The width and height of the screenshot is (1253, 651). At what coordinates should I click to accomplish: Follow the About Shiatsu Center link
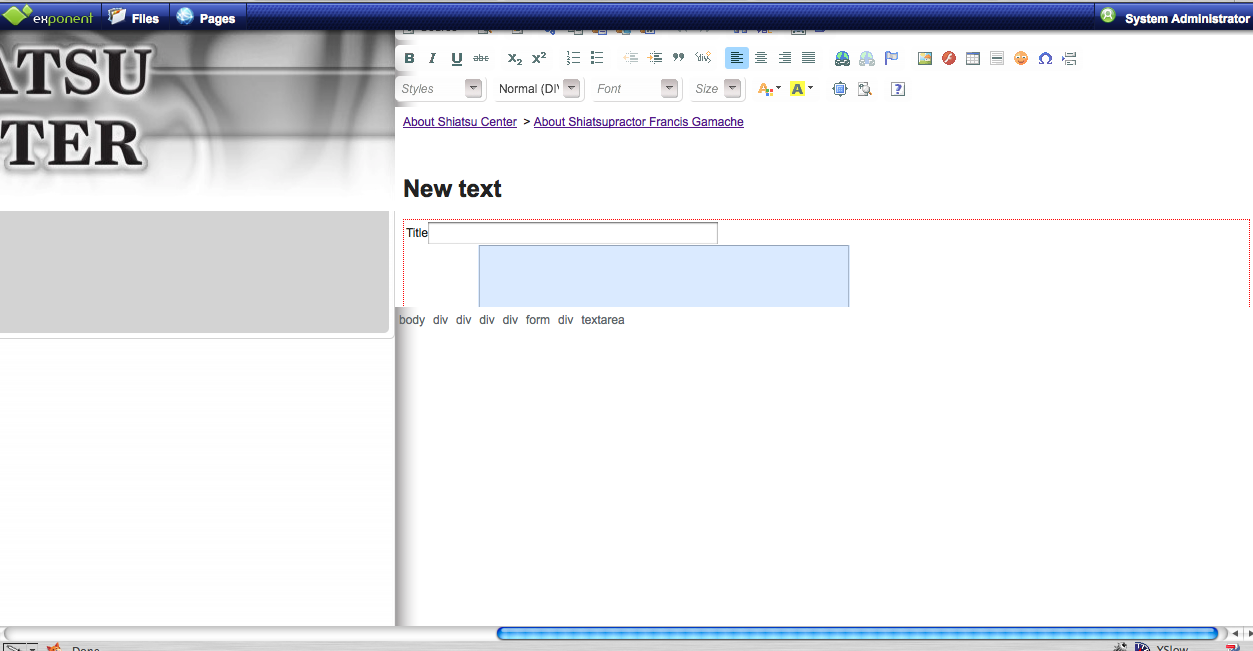click(x=460, y=122)
